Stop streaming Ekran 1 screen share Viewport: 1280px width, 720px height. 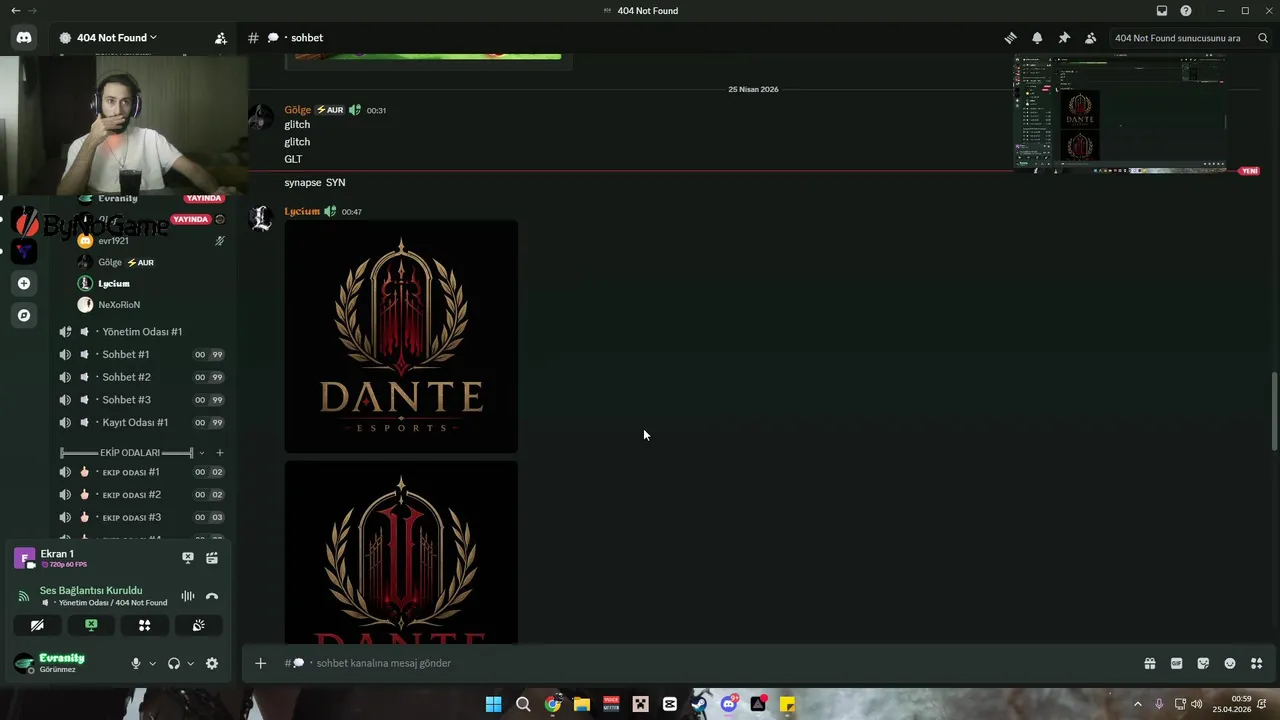[x=187, y=558]
